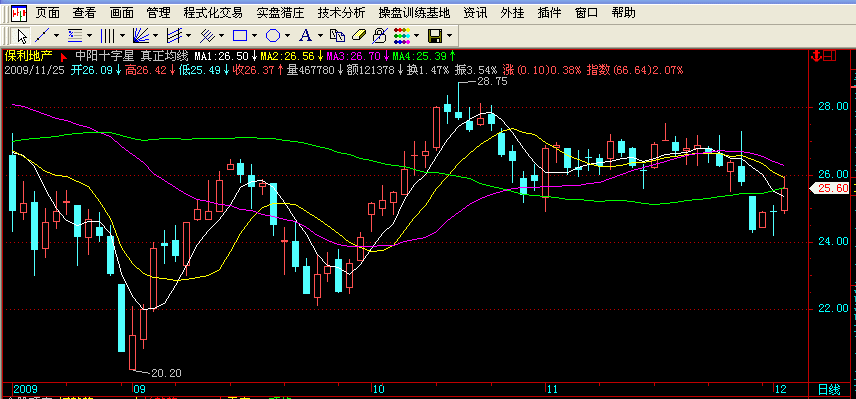Image resolution: width=856 pixels, height=399 pixels.
Task: Open the 资讯 menu
Action: 475,13
